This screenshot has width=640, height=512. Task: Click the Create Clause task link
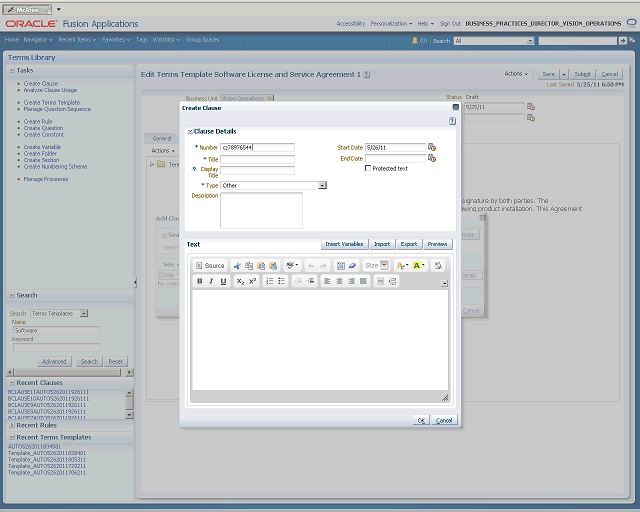[x=41, y=83]
